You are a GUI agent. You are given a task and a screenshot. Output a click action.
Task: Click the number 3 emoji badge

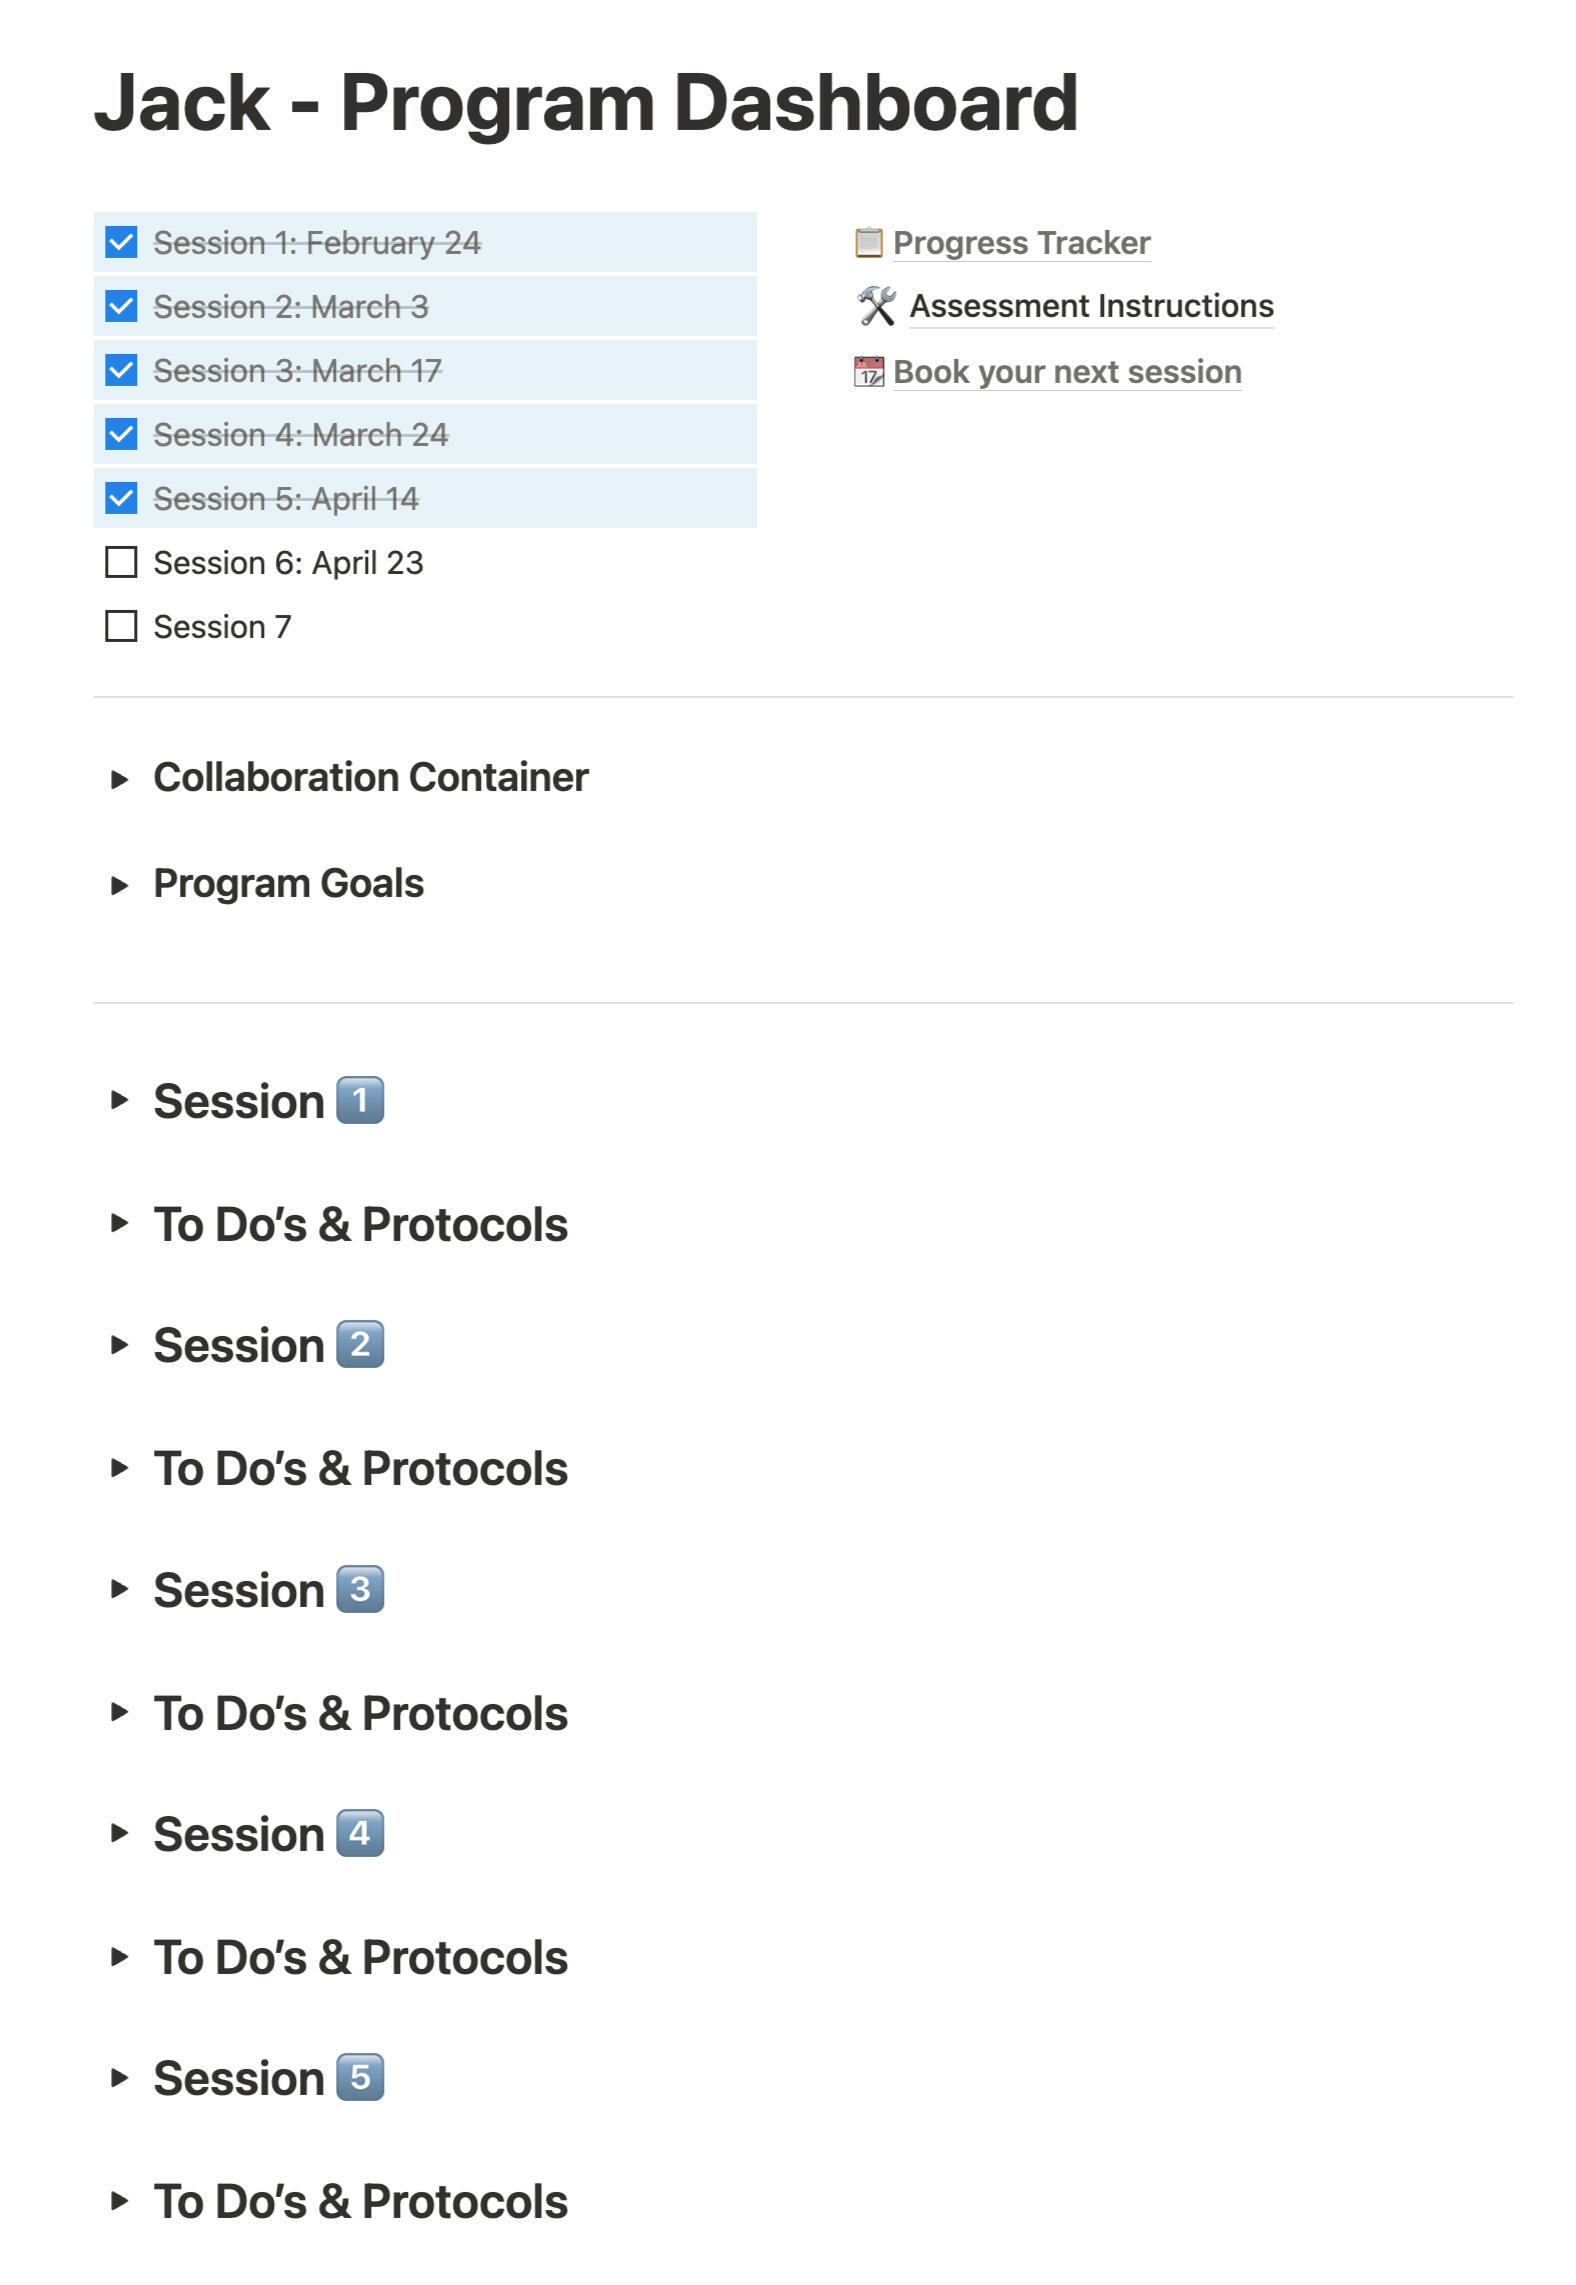pos(360,1590)
